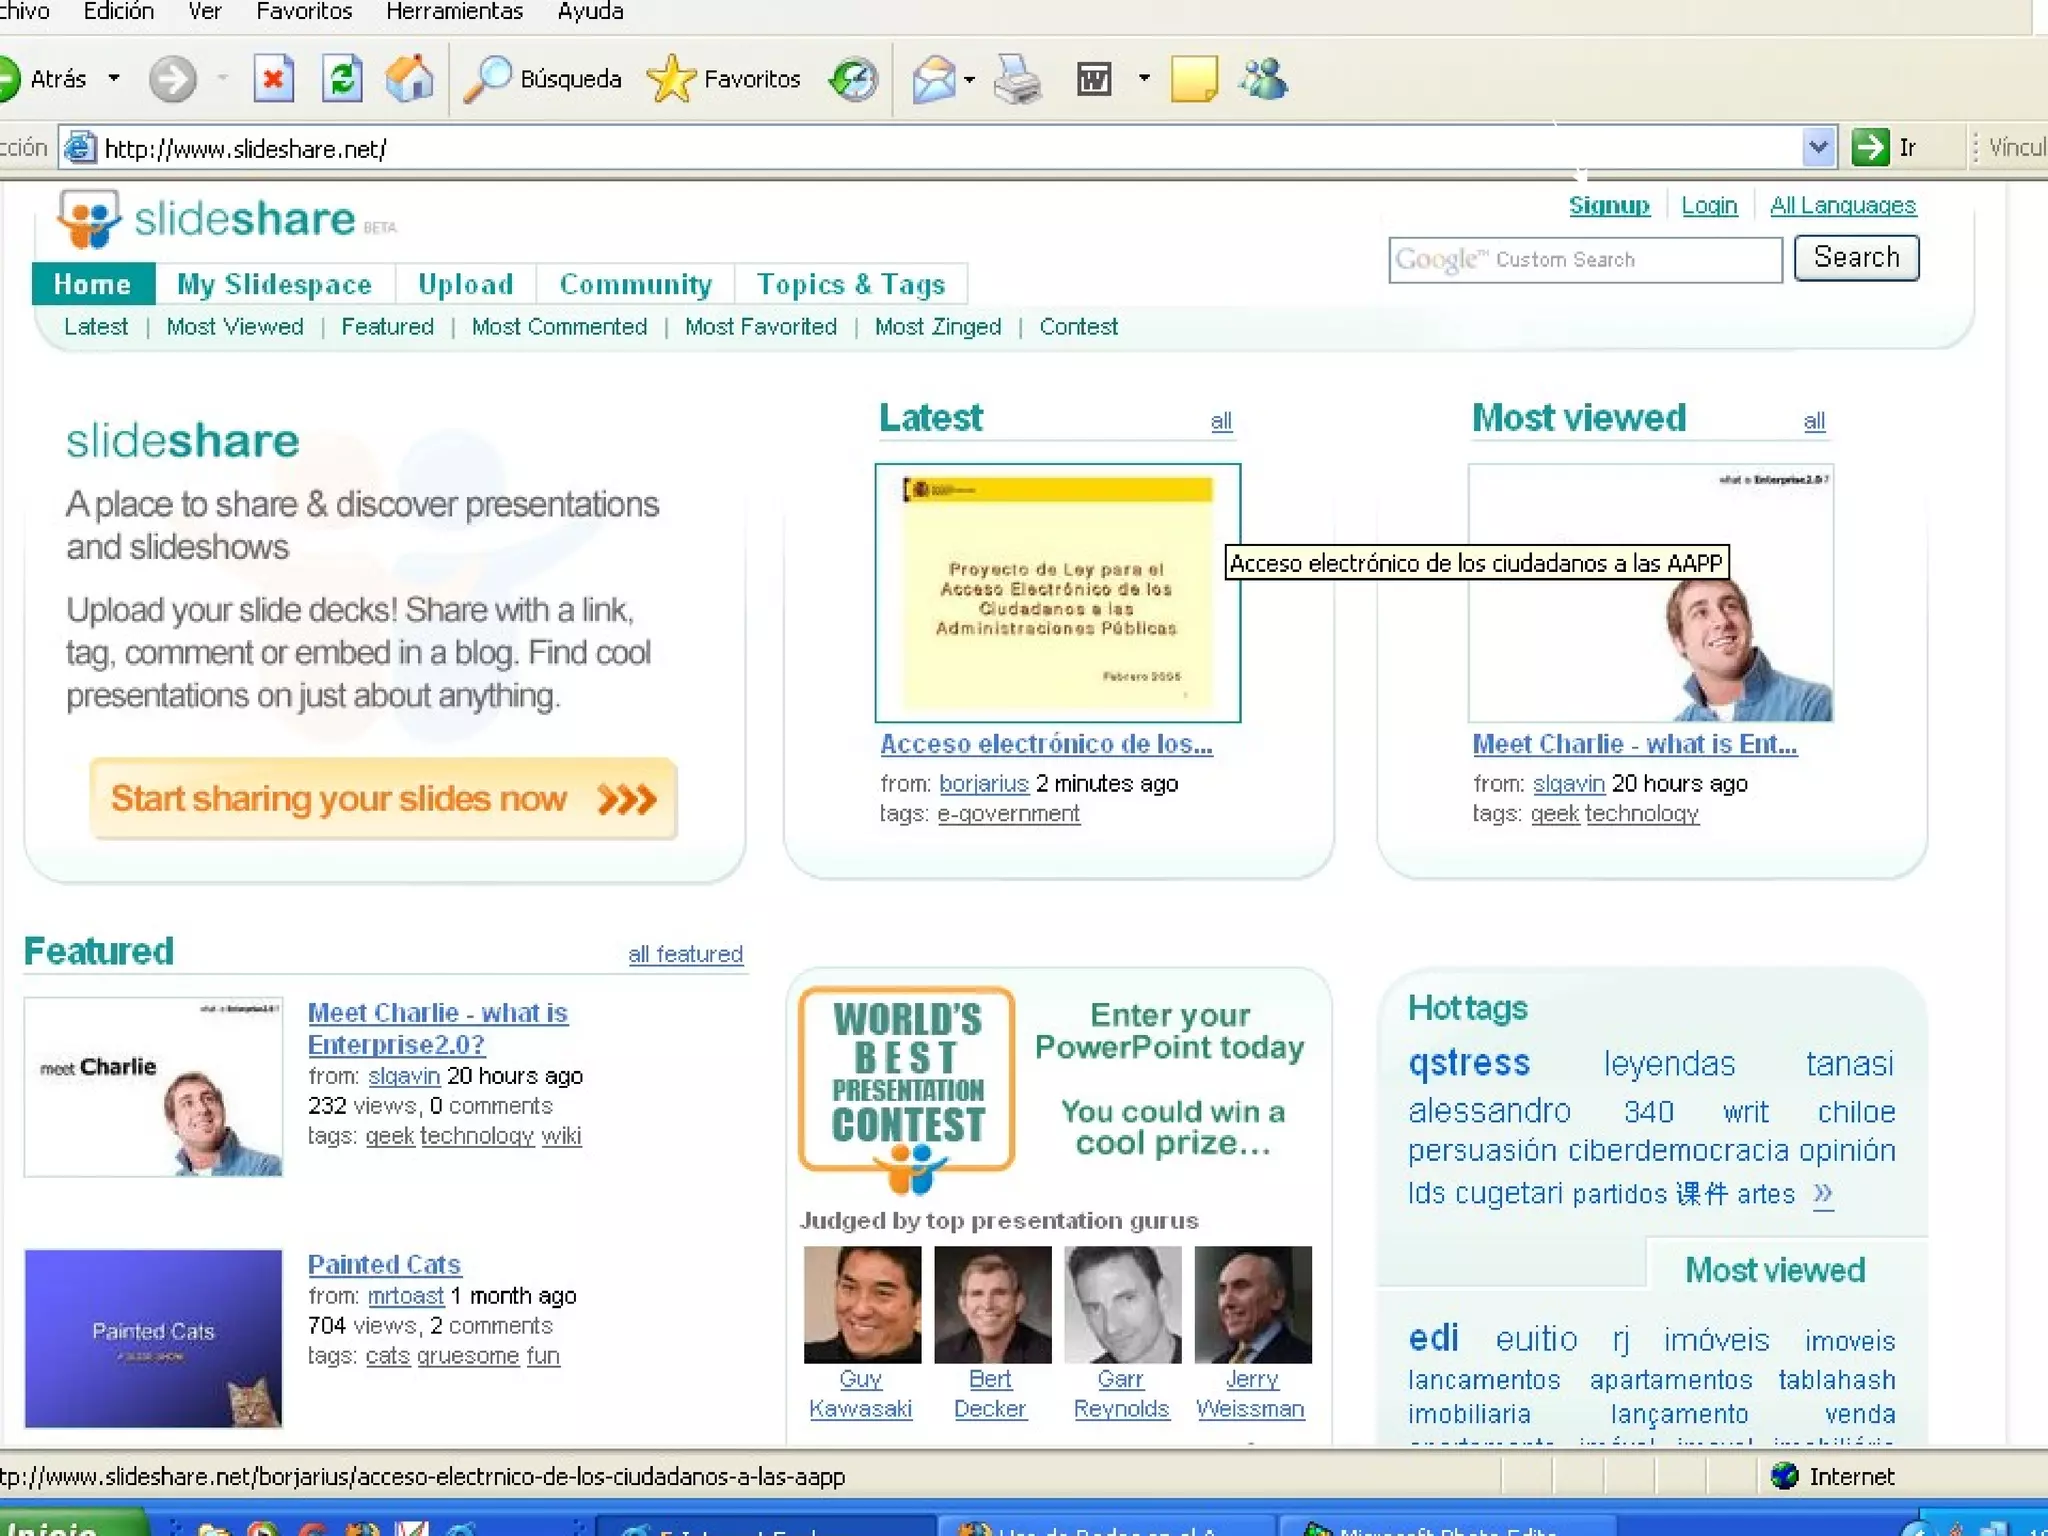The width and height of the screenshot is (2048, 1536).
Task: Click the yellow note Discuss icon
Action: click(x=1194, y=79)
